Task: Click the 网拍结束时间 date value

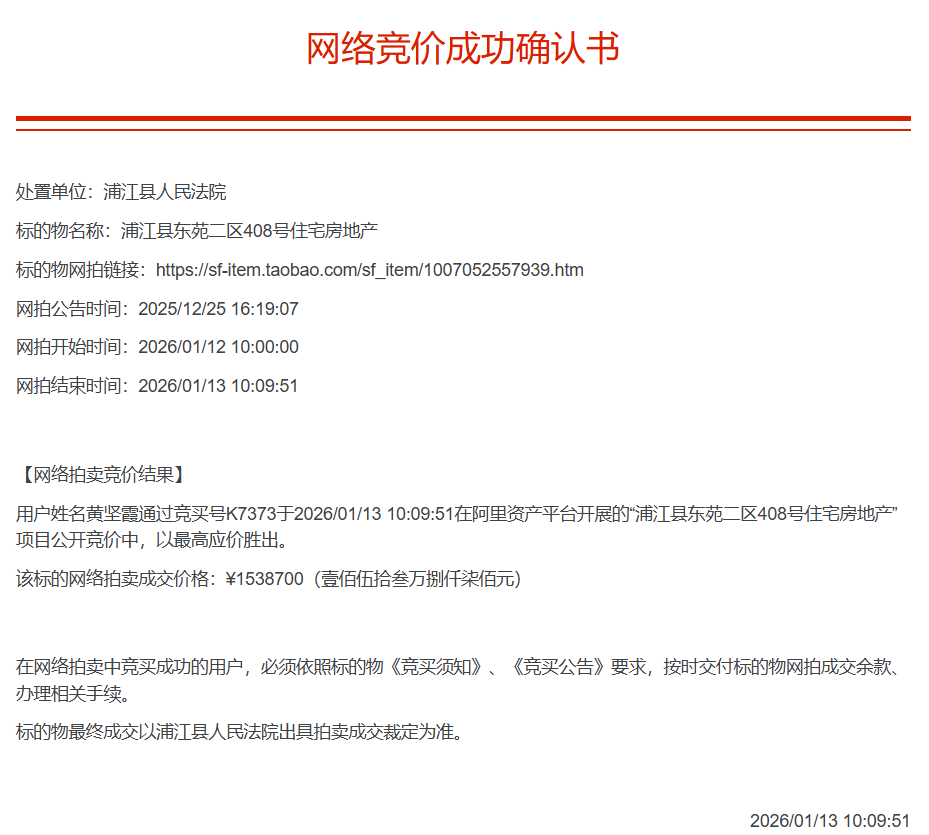Action: pos(218,386)
